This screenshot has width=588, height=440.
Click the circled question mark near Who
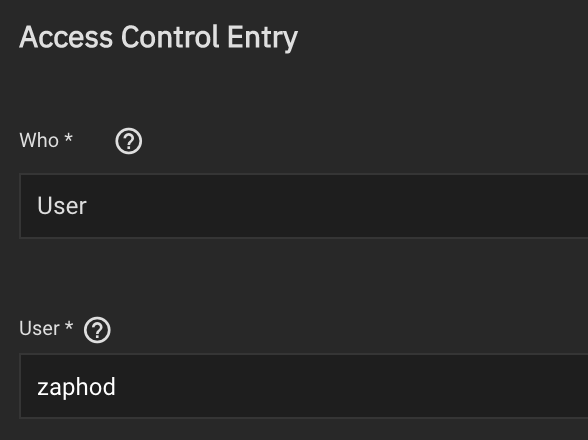[x=129, y=141]
